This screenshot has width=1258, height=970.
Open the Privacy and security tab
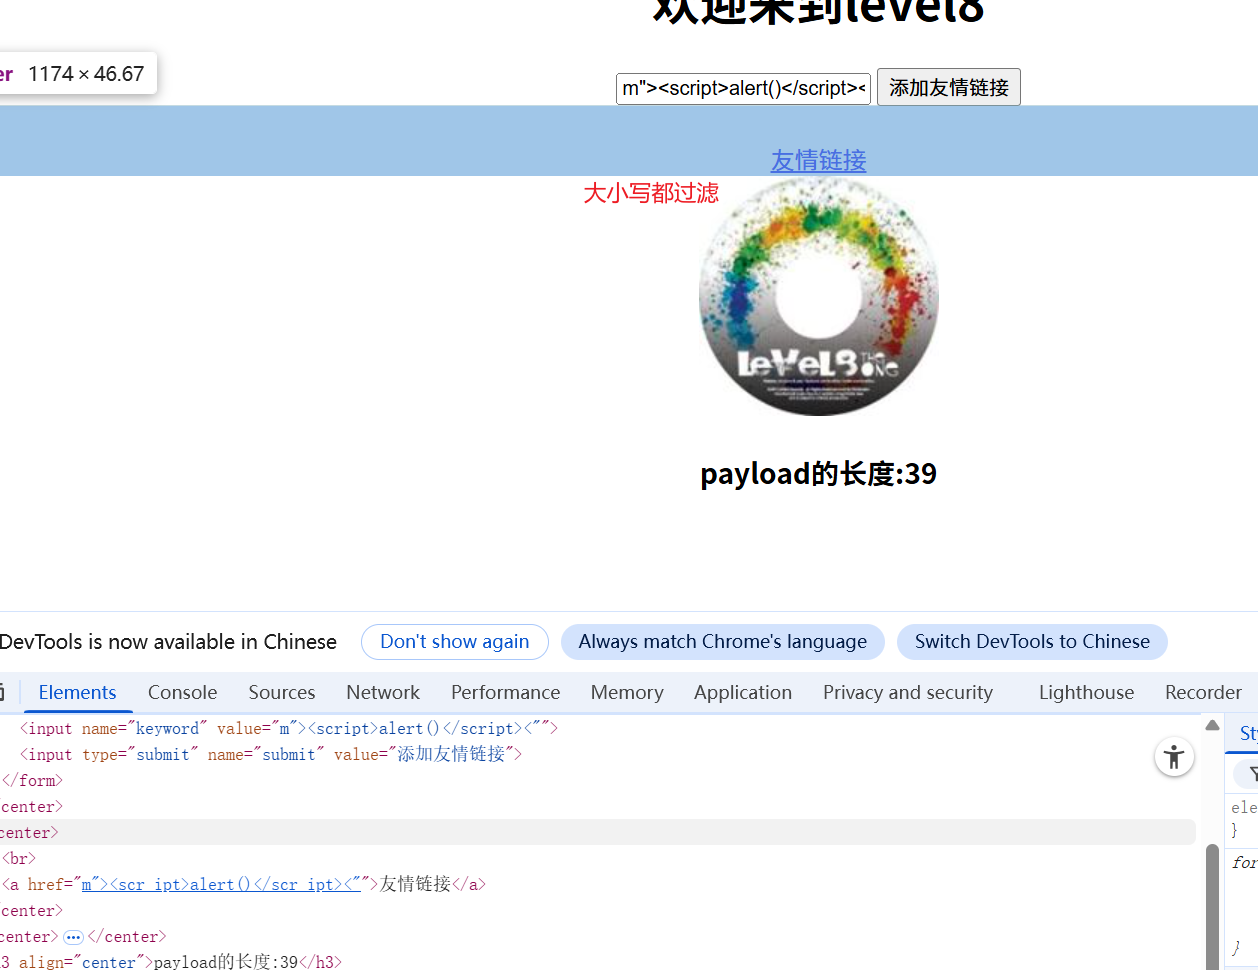tap(908, 692)
